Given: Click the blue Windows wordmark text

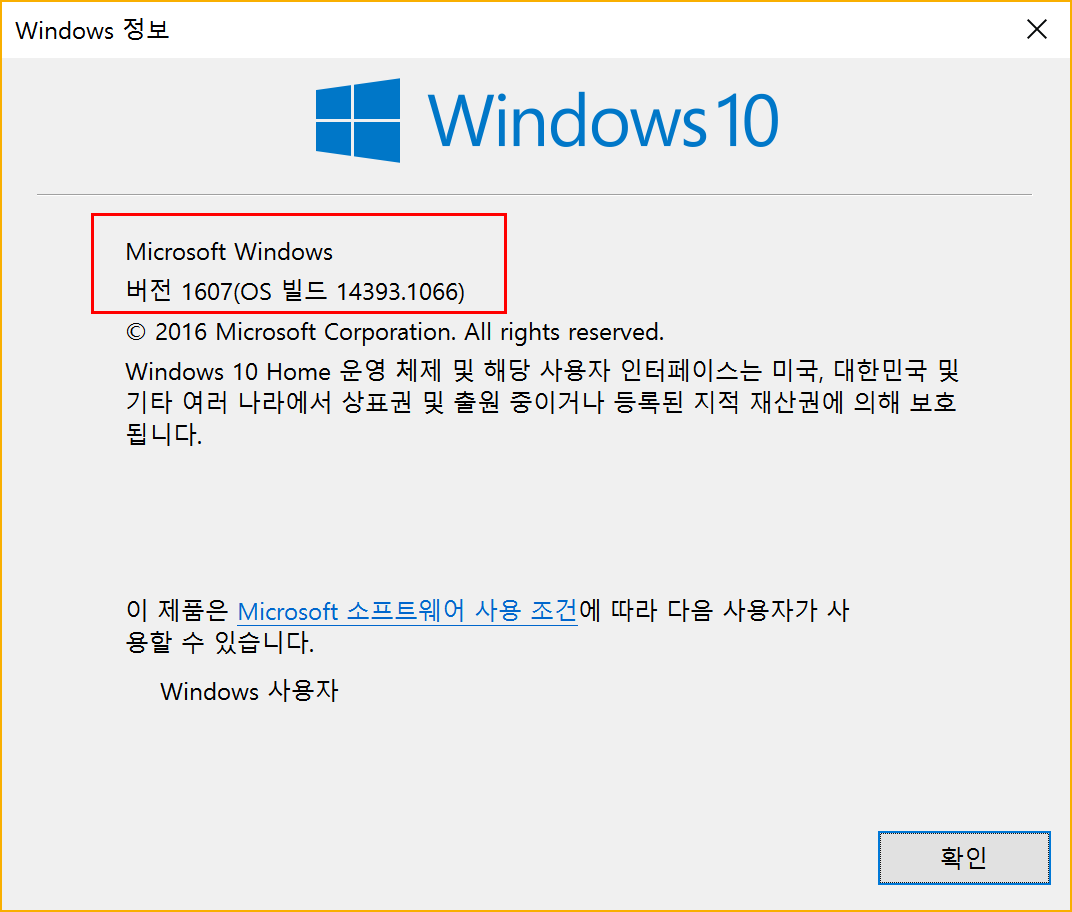Looking at the screenshot, I should (x=567, y=120).
